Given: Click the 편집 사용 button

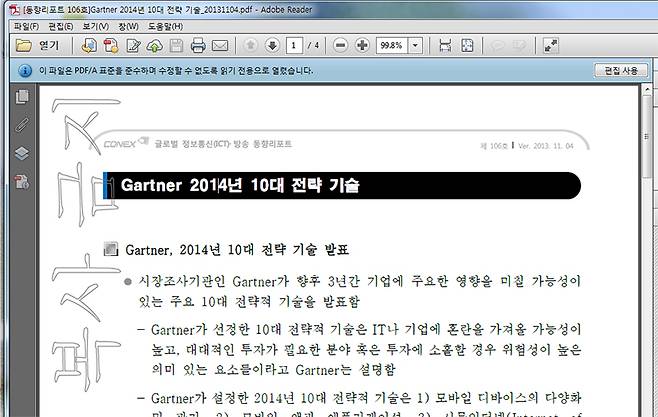Looking at the screenshot, I should 621,70.
